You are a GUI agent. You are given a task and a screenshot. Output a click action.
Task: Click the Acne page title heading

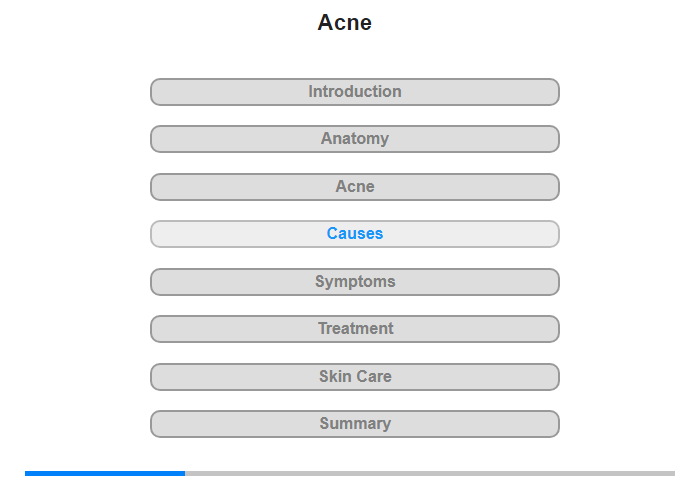[x=344, y=22]
